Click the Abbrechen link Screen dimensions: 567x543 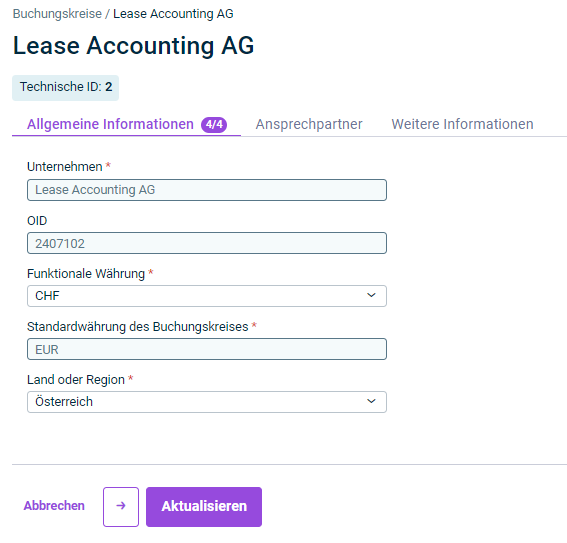point(54,506)
